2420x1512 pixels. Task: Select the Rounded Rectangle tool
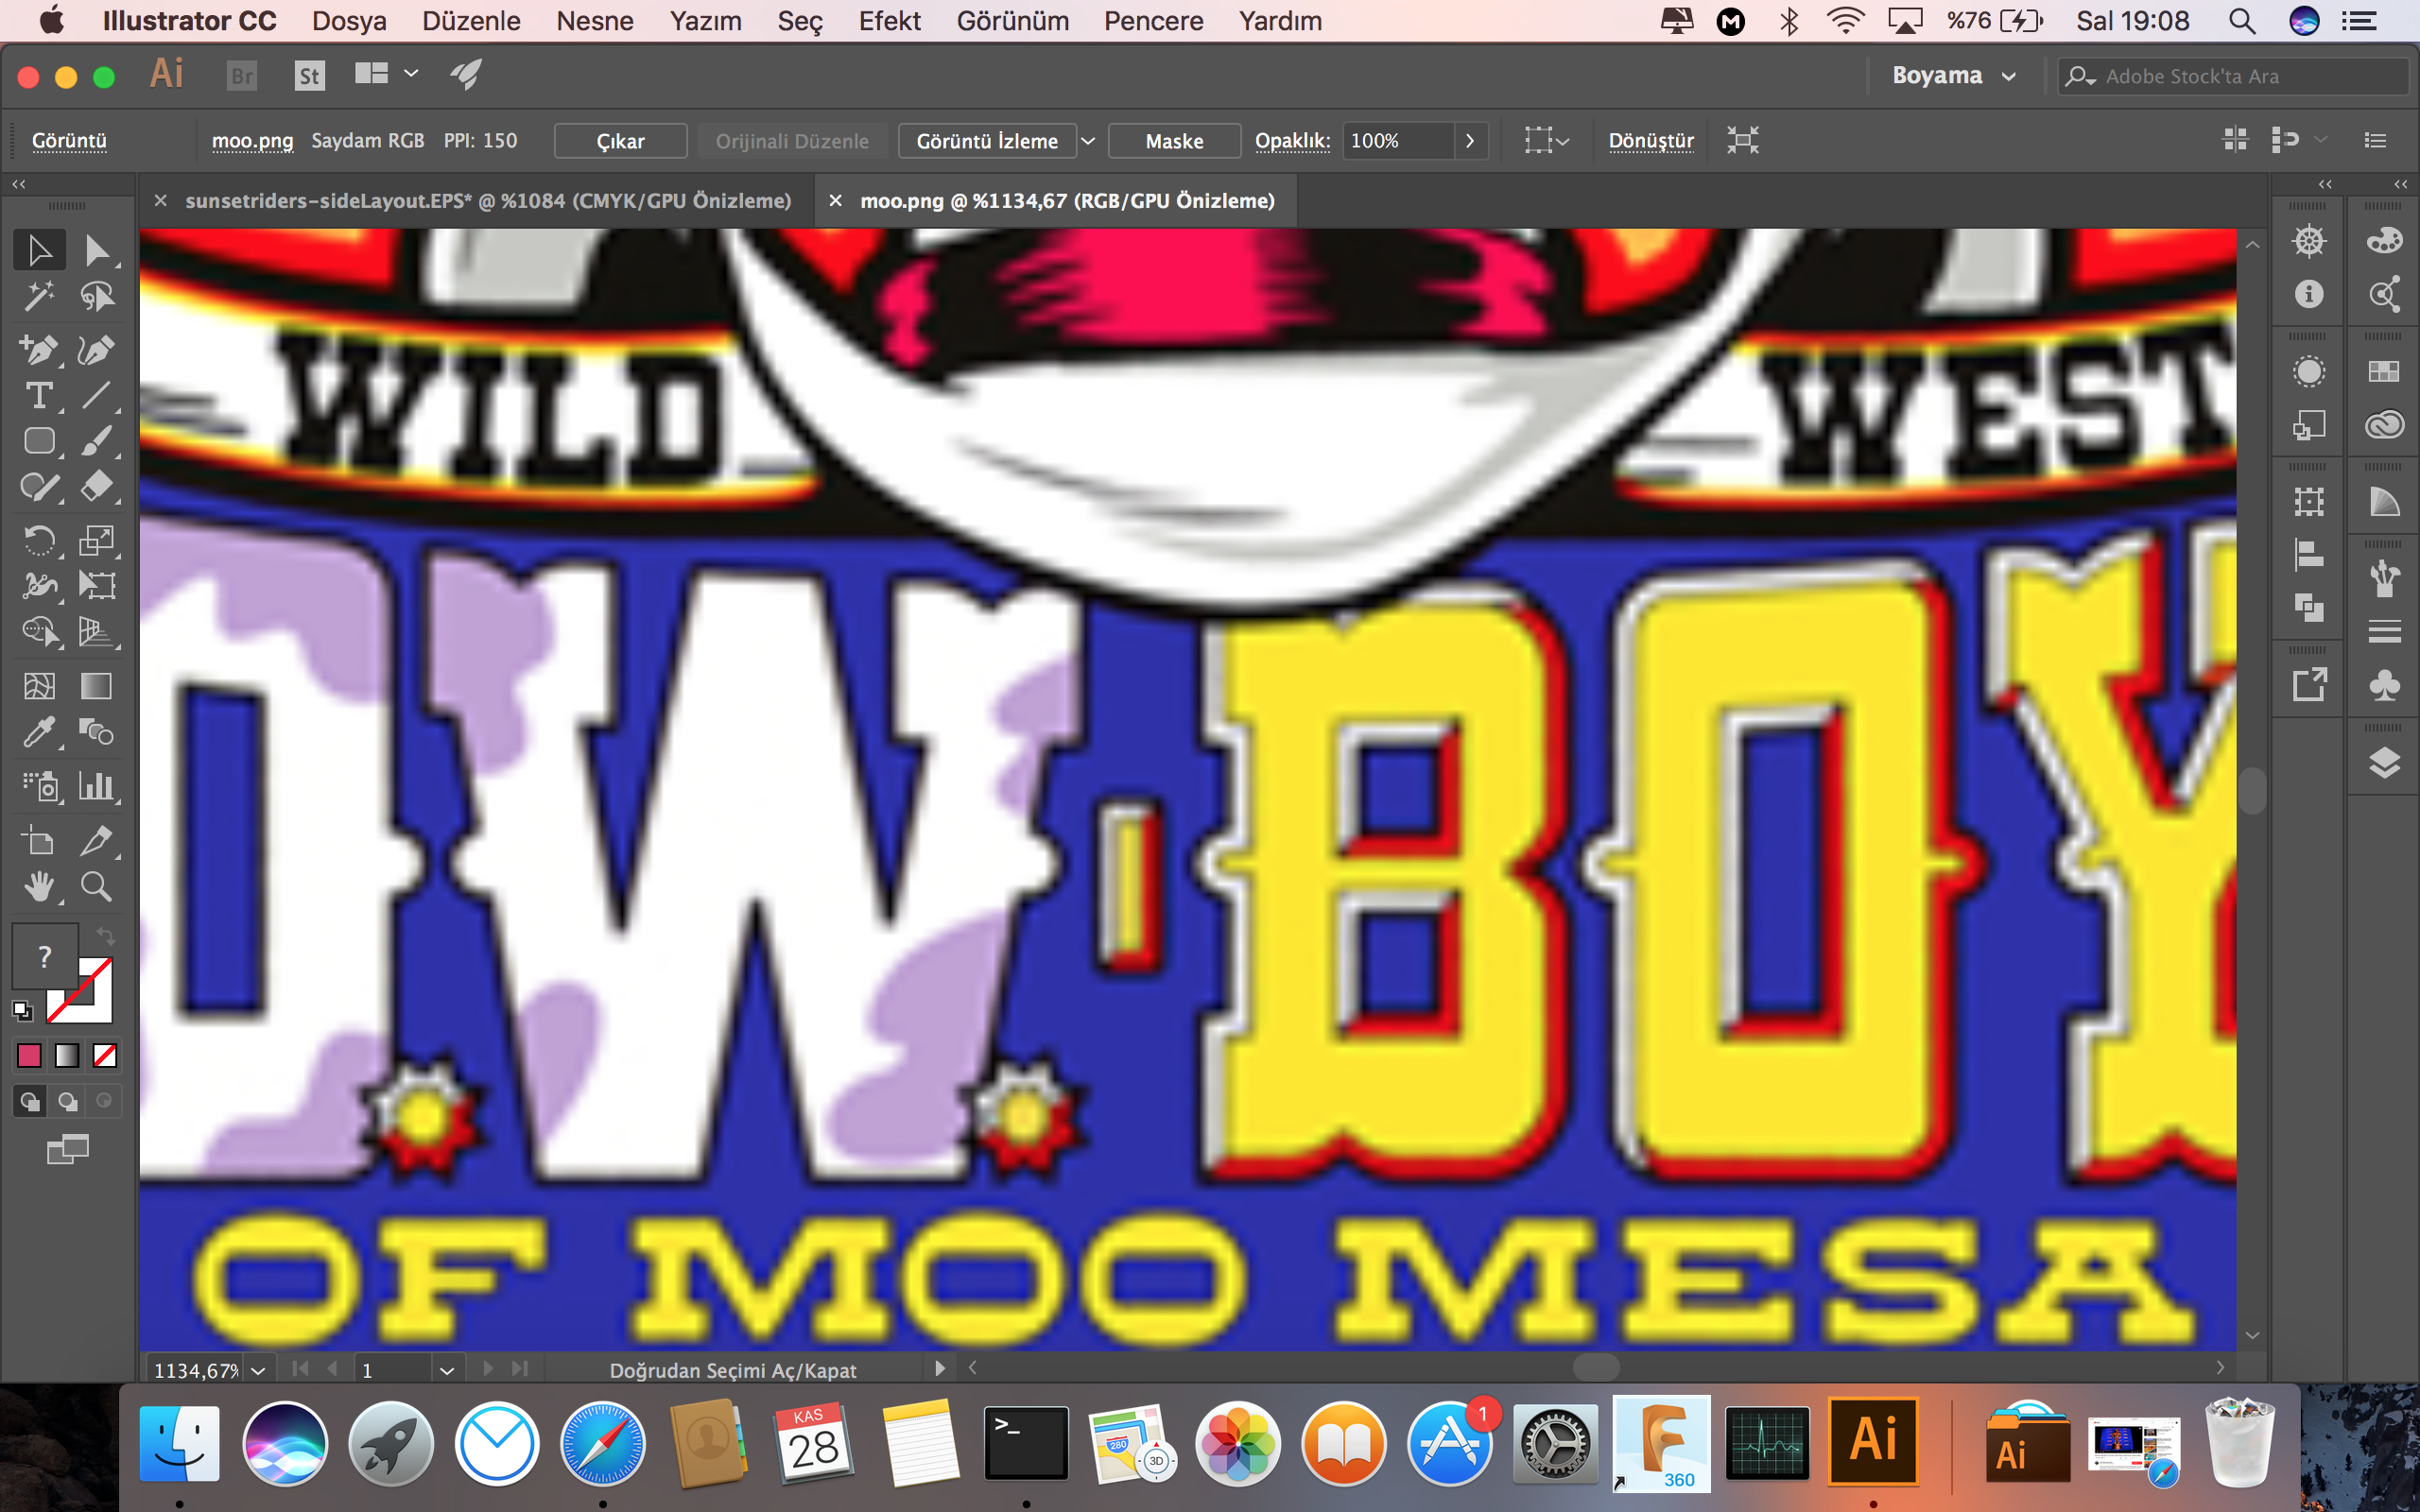(x=40, y=441)
